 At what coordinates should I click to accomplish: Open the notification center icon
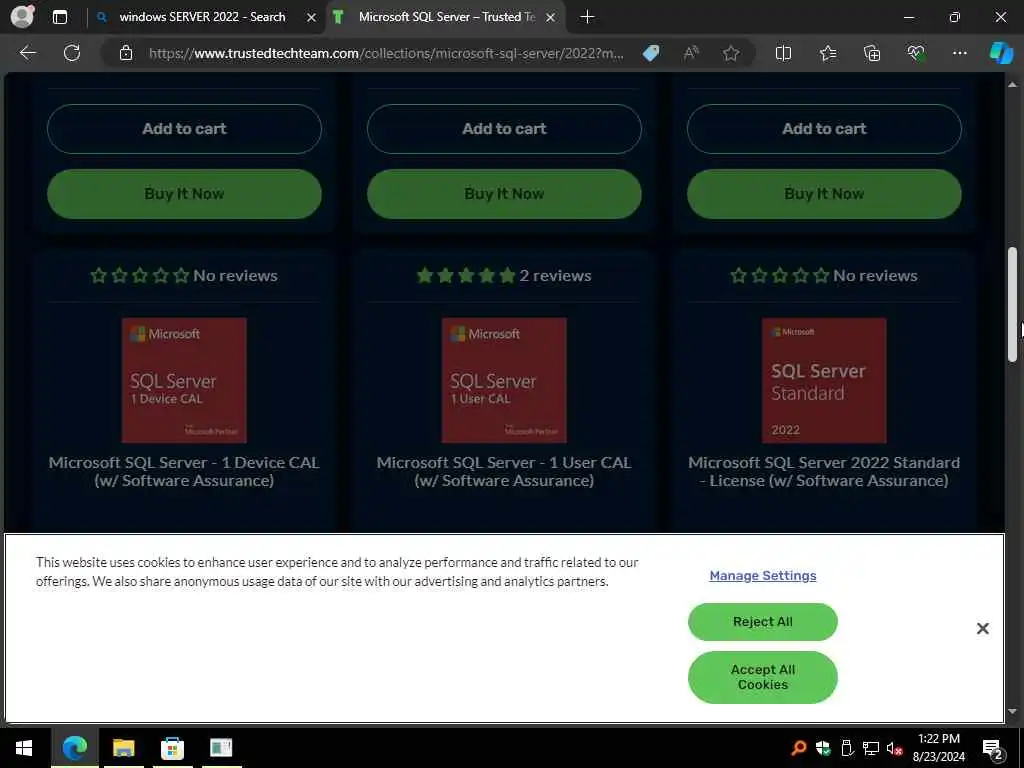993,749
